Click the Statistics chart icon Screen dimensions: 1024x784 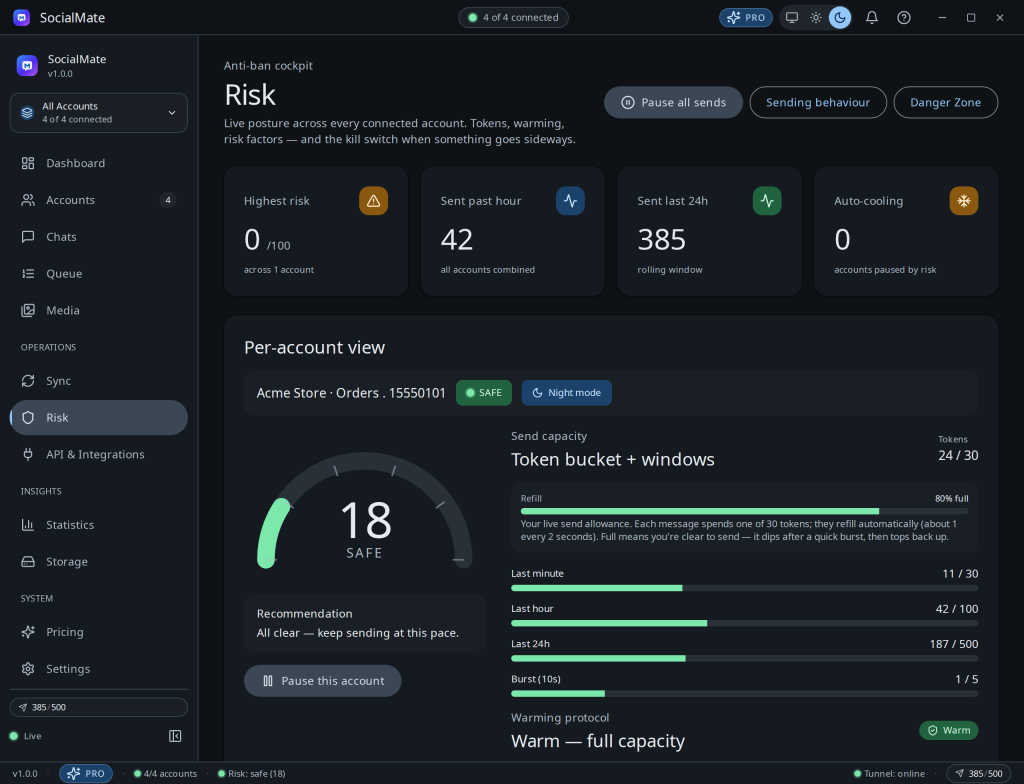click(28, 525)
